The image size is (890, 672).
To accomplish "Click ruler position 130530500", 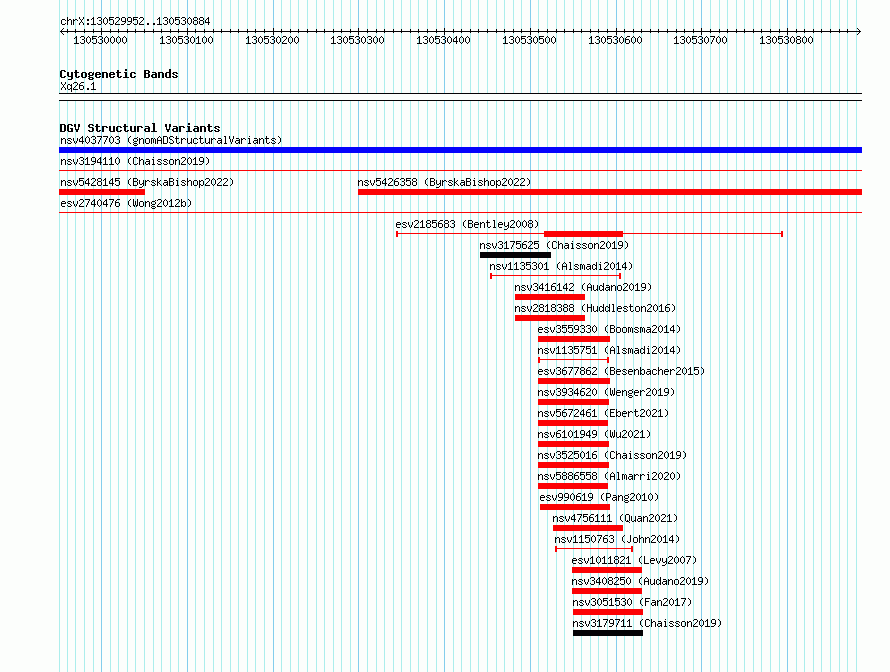I will (x=529, y=40).
